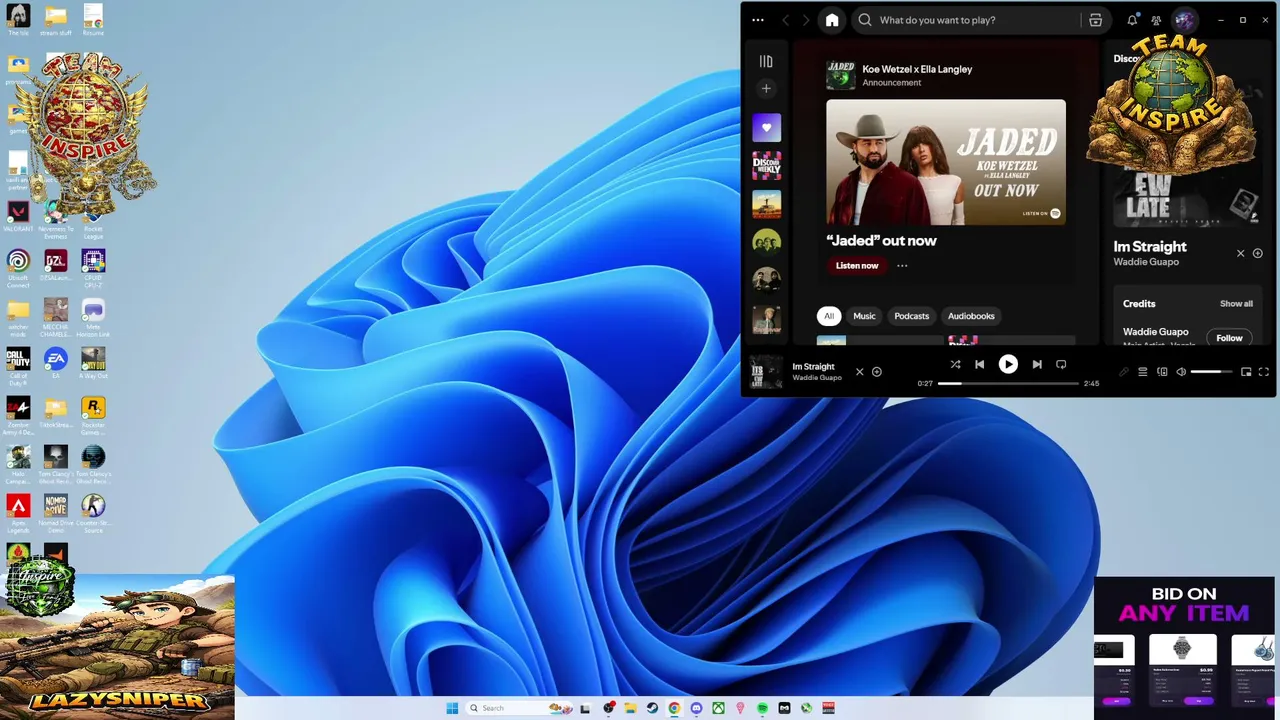1280x720 pixels.
Task: Select the Counter-Strike Source desktop shortcut
Action: [93, 514]
